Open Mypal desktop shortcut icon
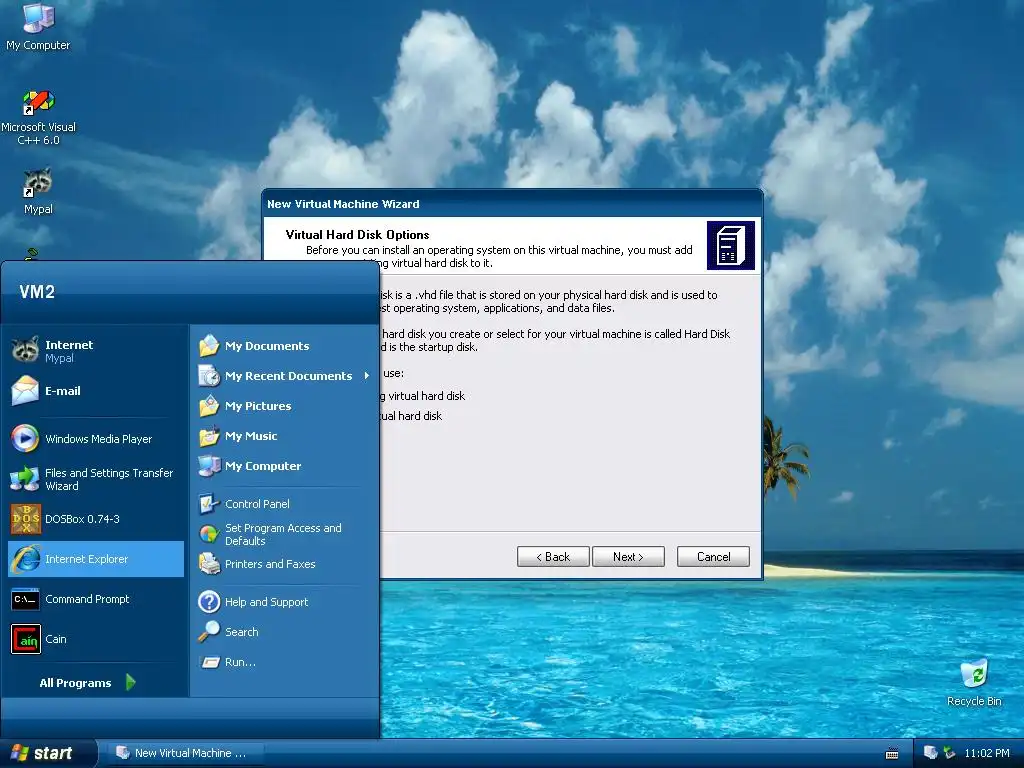 tap(38, 191)
